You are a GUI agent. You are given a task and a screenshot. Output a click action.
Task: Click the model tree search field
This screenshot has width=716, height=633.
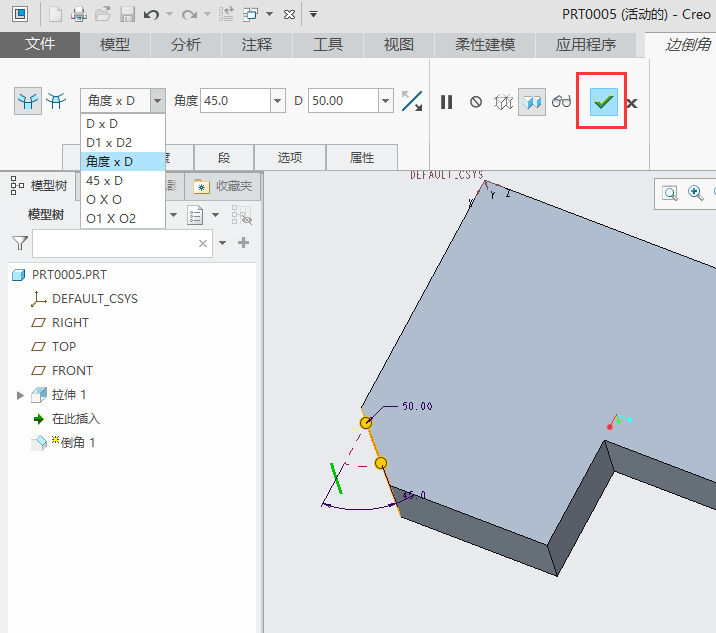coord(116,243)
